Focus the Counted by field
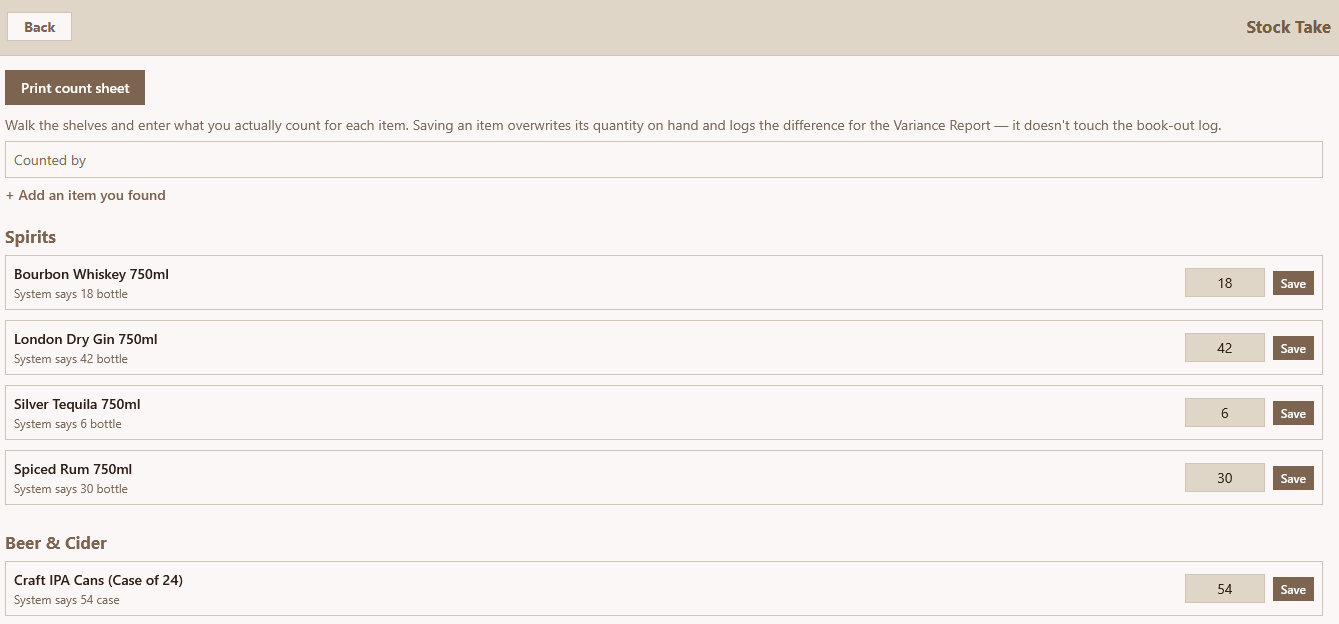The height and width of the screenshot is (624, 1339). [664, 160]
